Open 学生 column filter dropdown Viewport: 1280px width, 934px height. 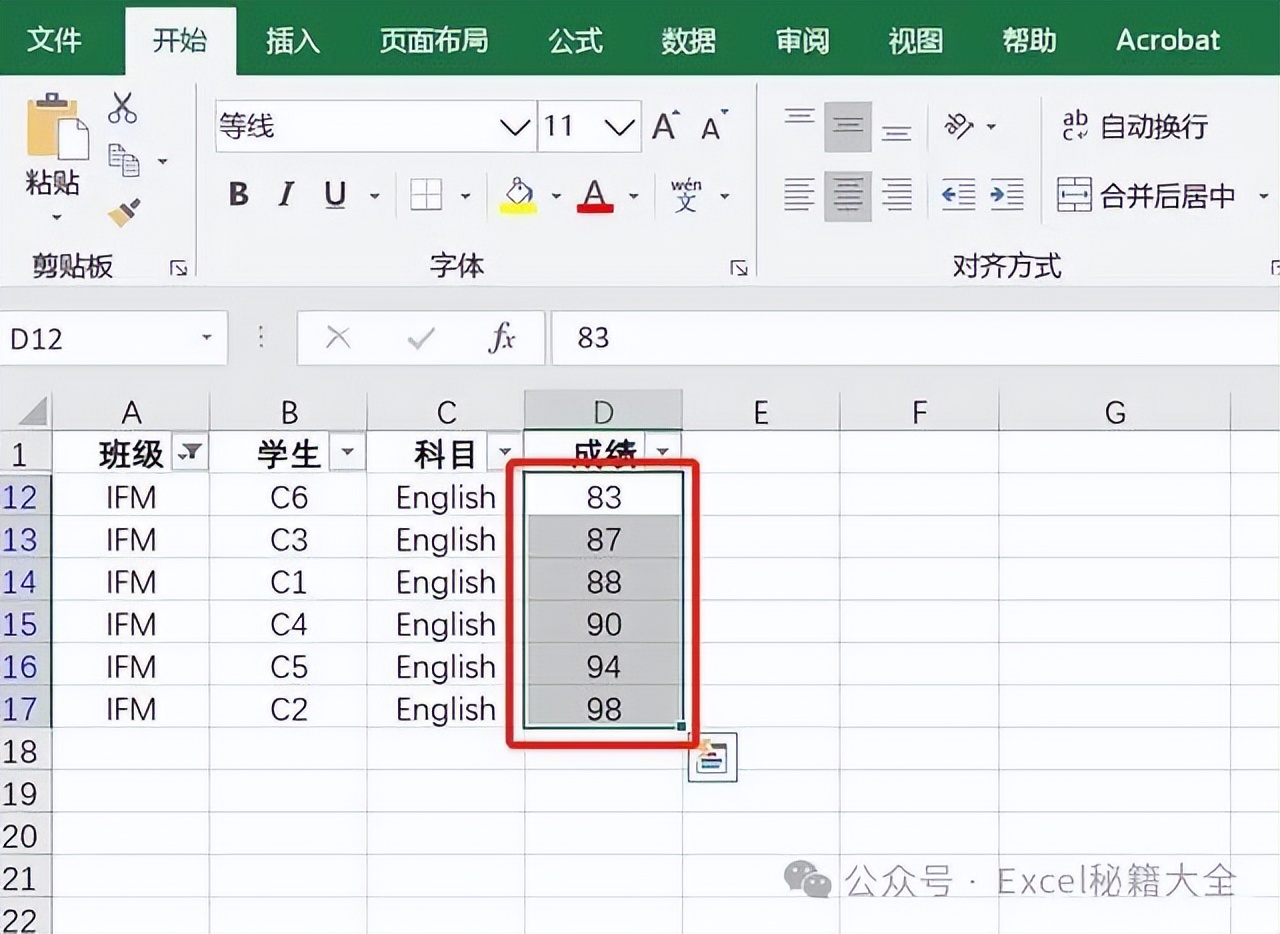point(347,453)
